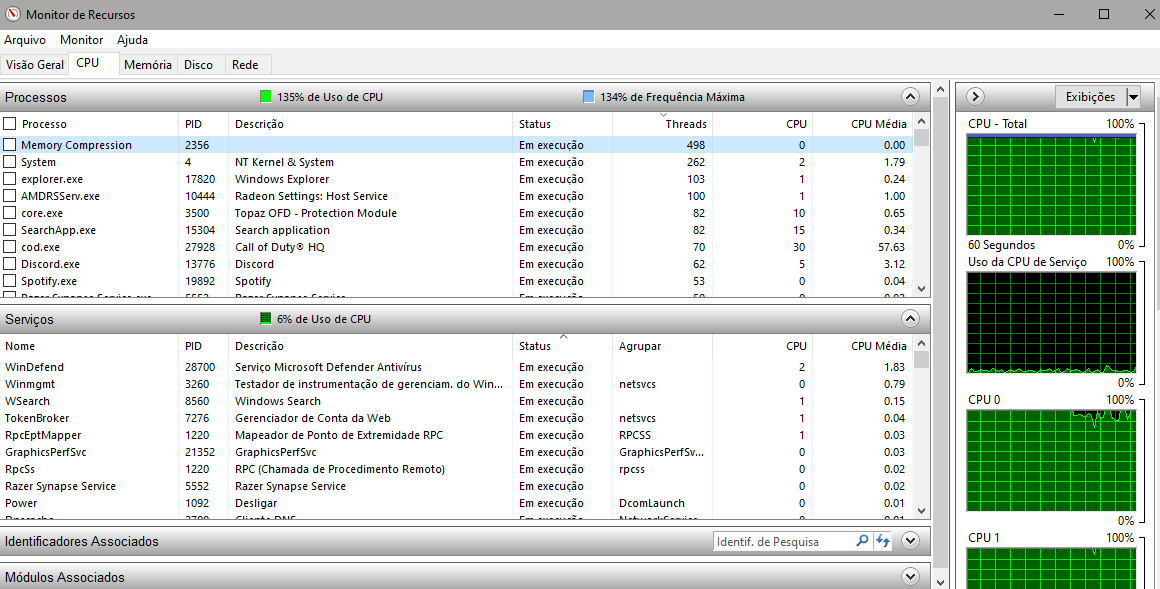The height and width of the screenshot is (589, 1160).
Task: Click the Uso da CPU de Serviço graph
Action: click(x=1051, y=323)
